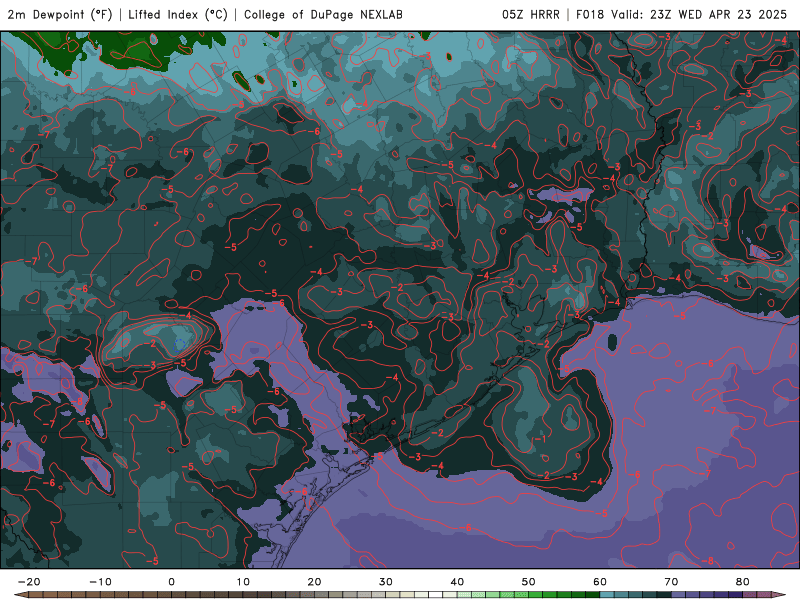Click the '-20' color scale label
The height and width of the screenshot is (600, 800).
[29, 582]
